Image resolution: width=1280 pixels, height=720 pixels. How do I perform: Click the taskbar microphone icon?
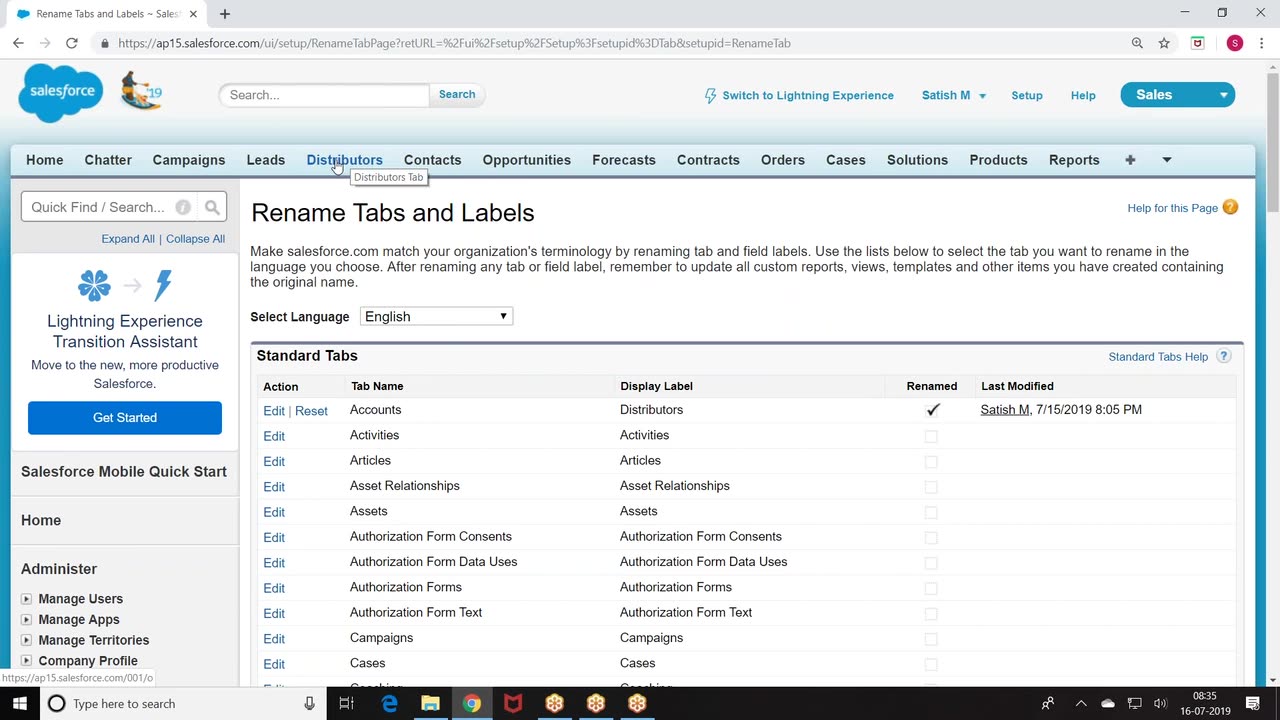(x=310, y=703)
